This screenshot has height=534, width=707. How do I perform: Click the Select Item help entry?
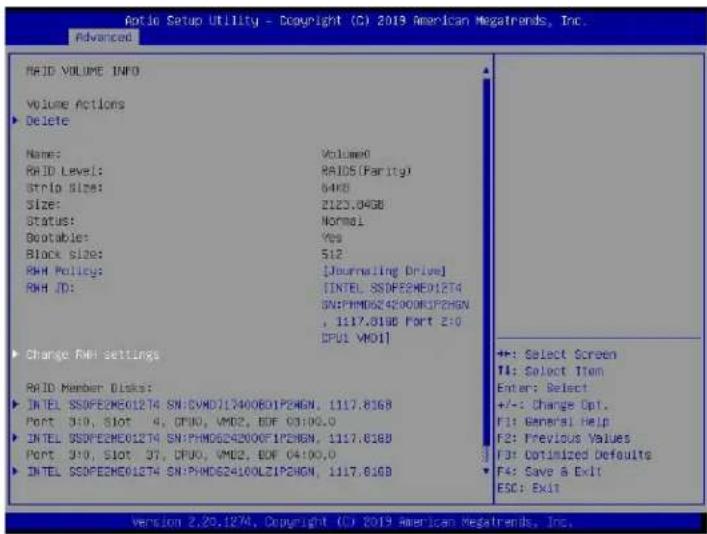[550, 371]
